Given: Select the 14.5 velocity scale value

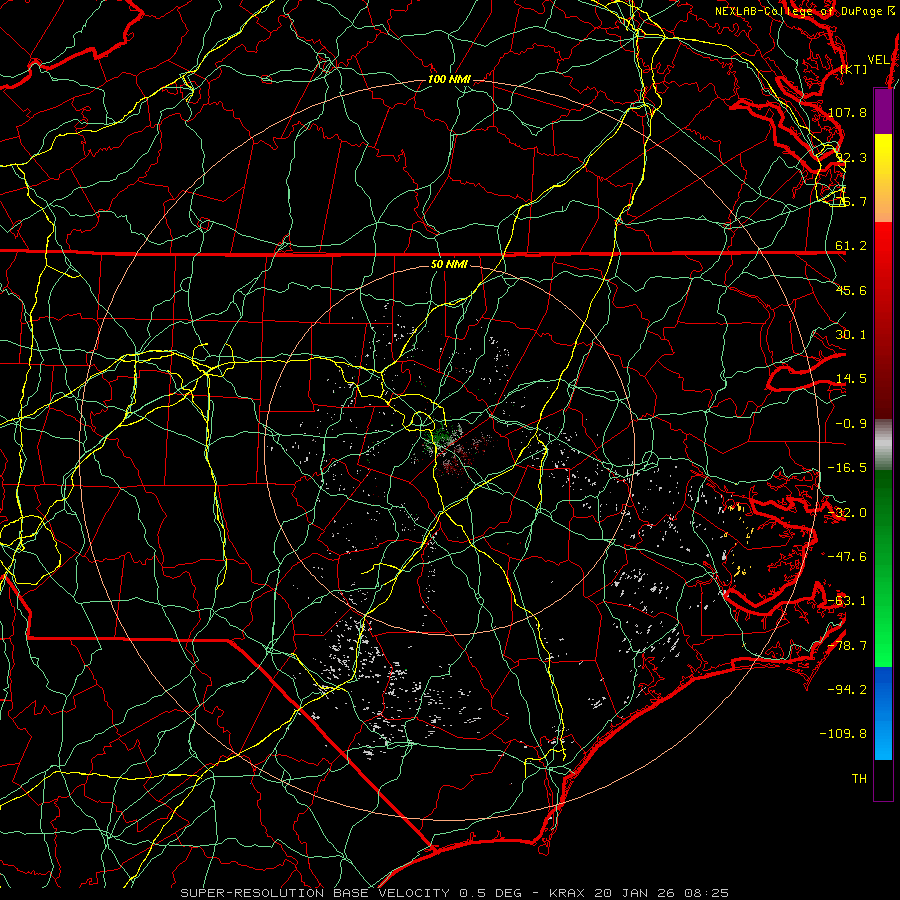Looking at the screenshot, I should [851, 379].
